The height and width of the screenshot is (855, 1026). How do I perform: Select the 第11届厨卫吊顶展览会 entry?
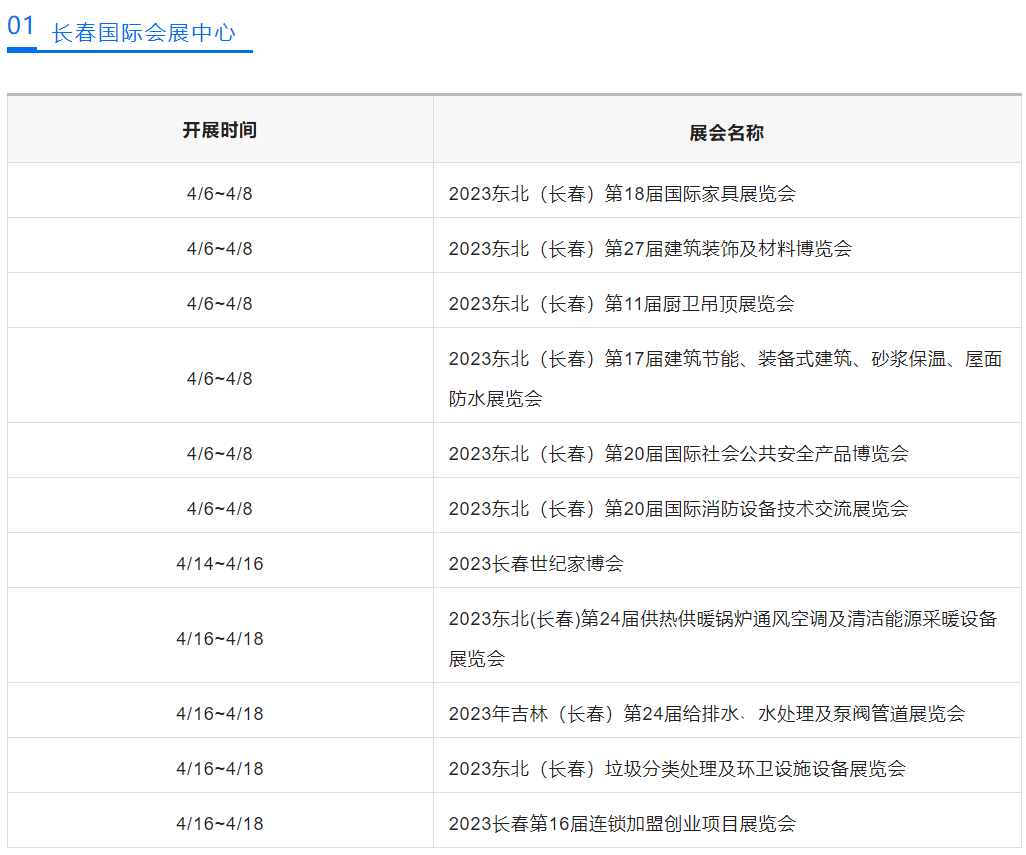pos(621,303)
